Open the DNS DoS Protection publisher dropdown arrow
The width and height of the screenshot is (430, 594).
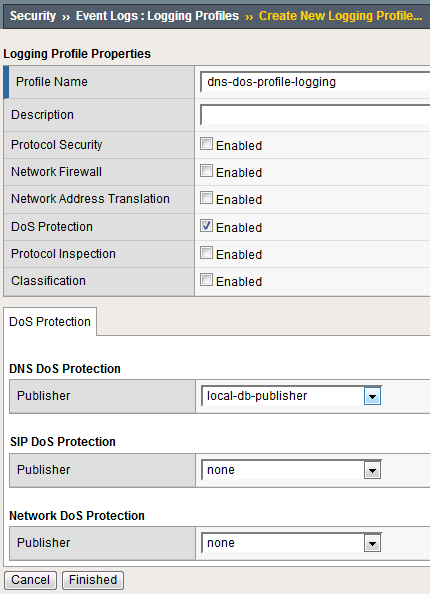372,396
